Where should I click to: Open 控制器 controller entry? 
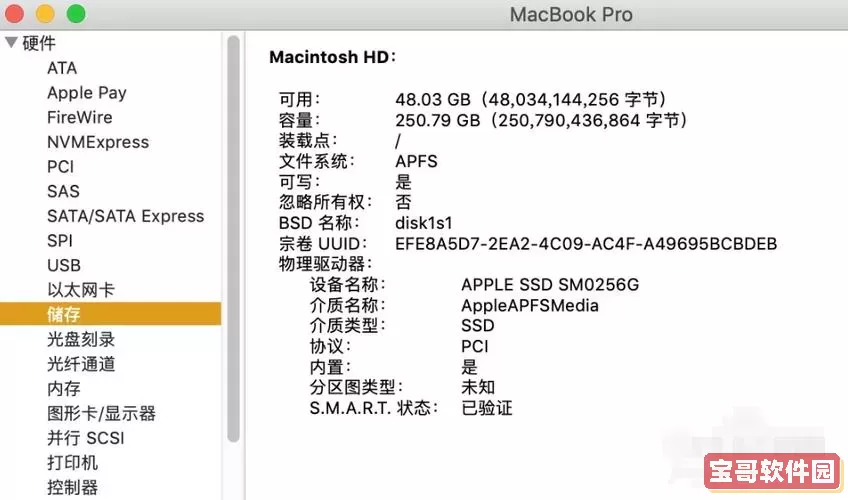72,488
